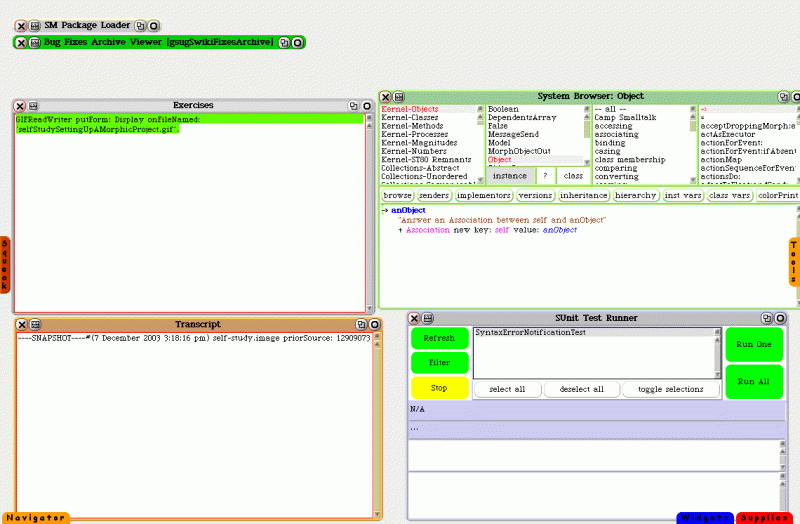Expand the System Browser window icon
Image resolution: width=800 pixels, height=524 pixels.
(783, 96)
